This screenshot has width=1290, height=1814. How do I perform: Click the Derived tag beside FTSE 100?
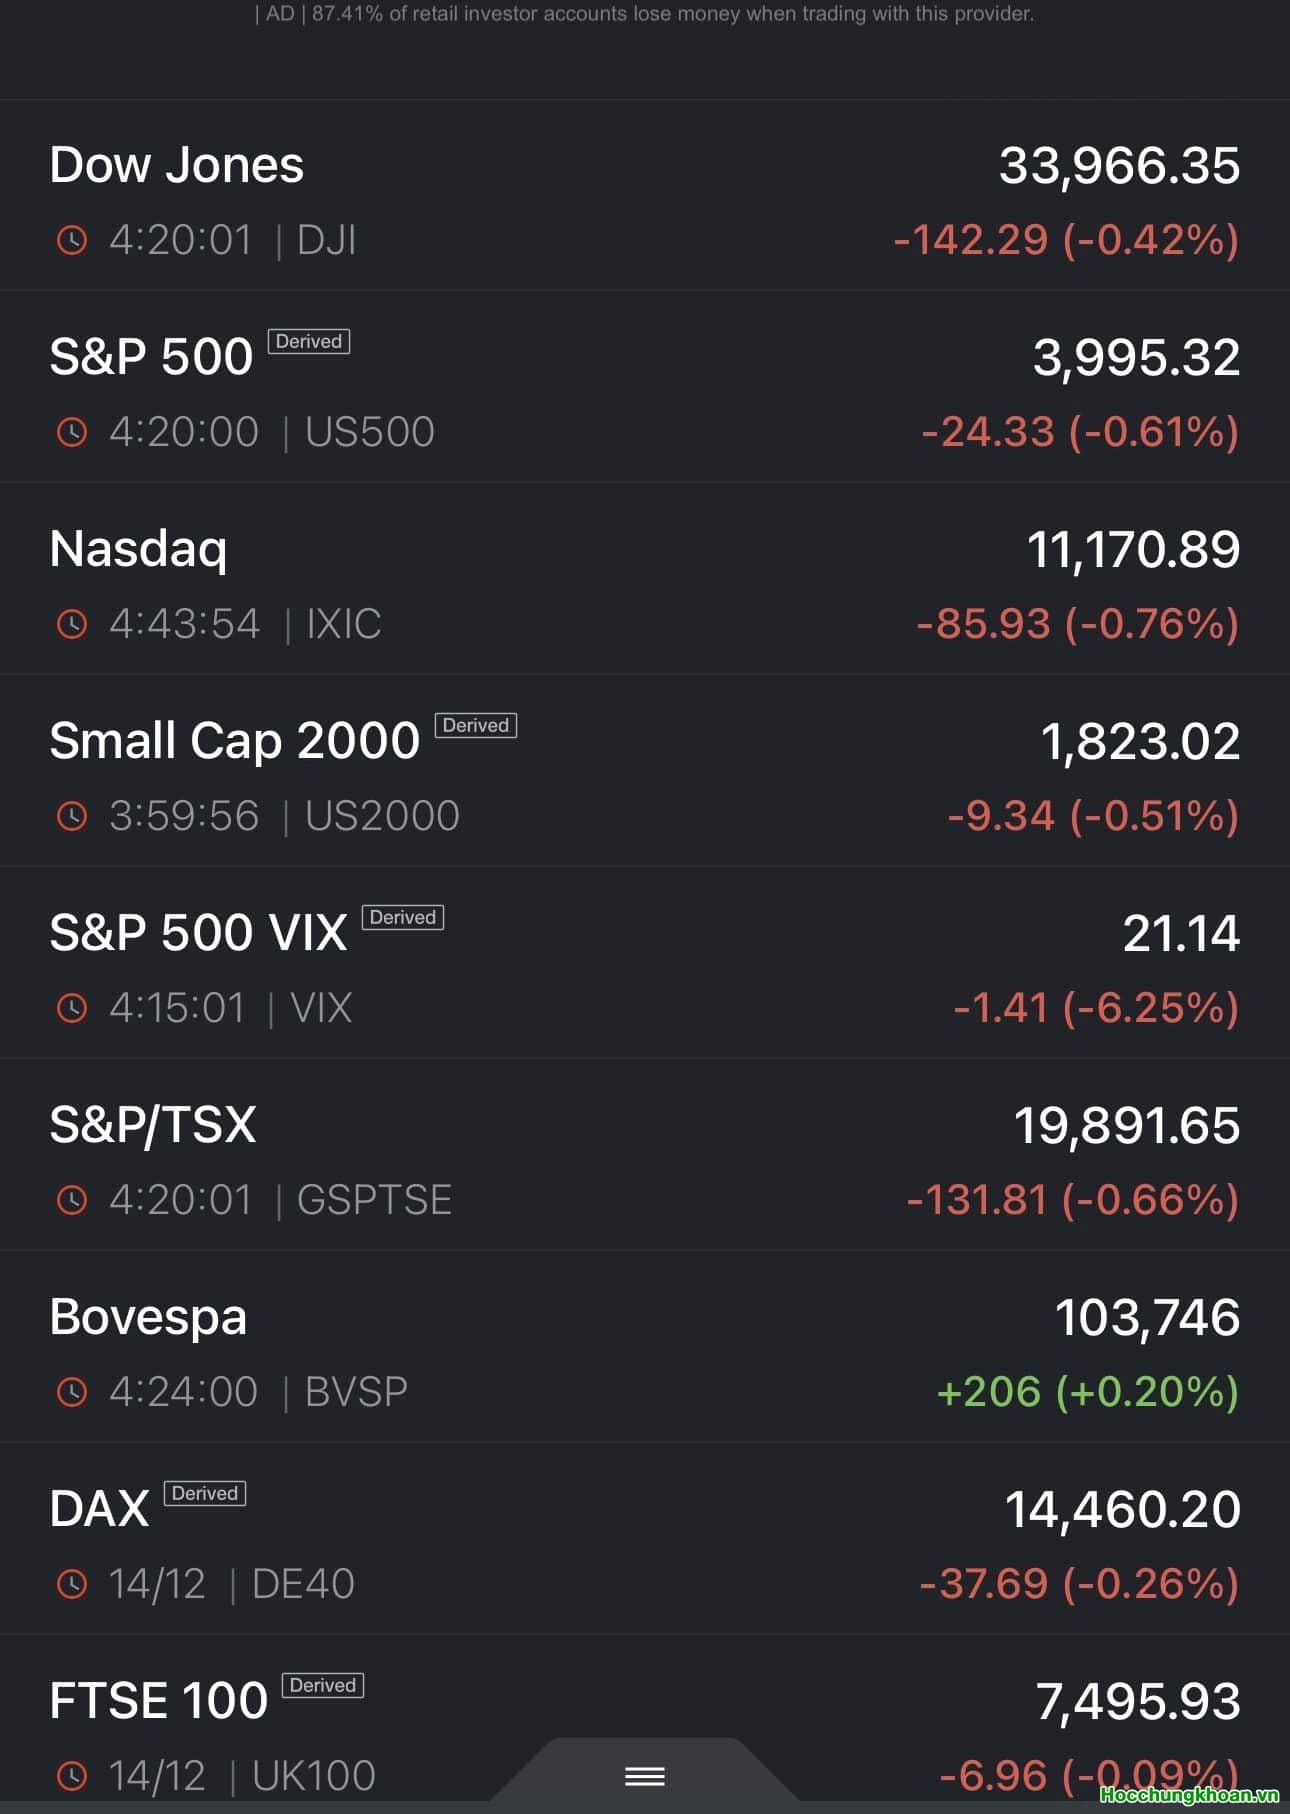323,1686
